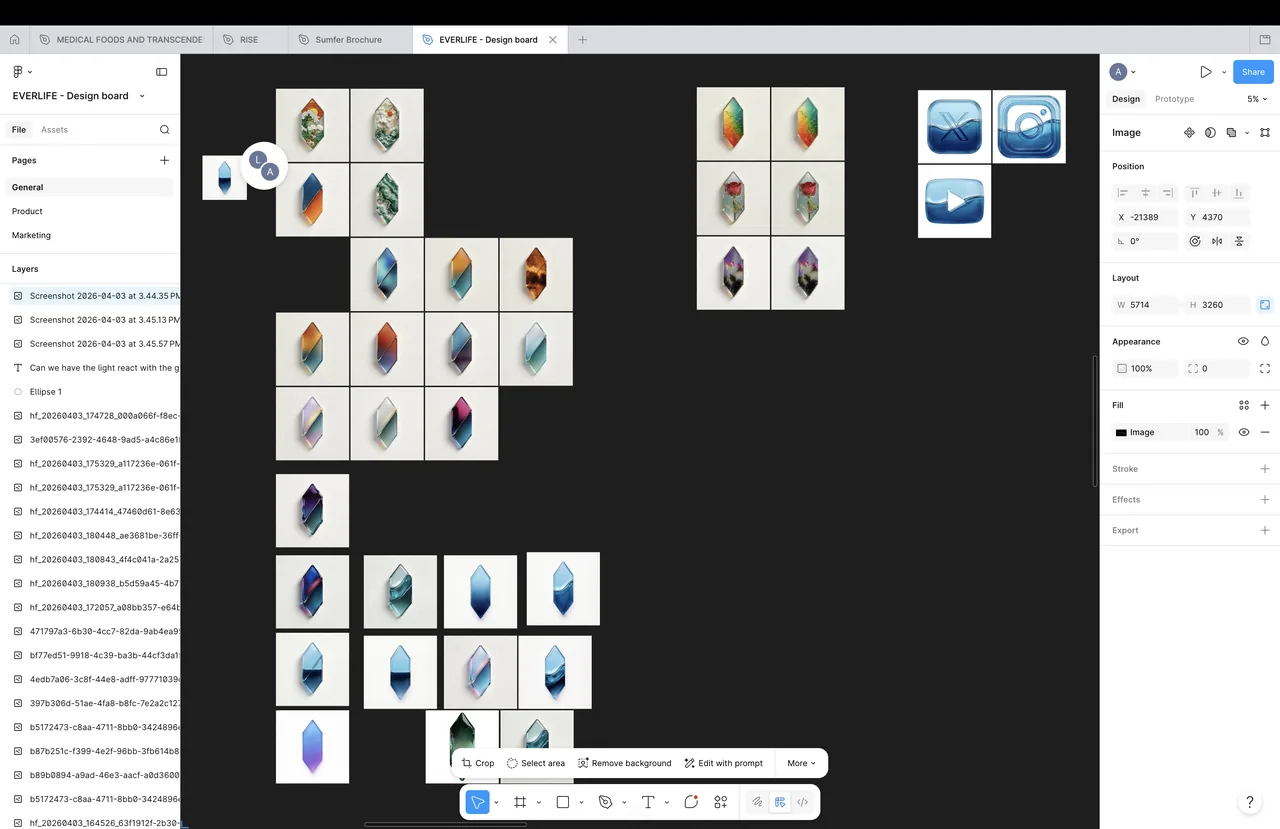Toggle lock aspect ratio button
1280x829 pixels.
tap(1265, 305)
